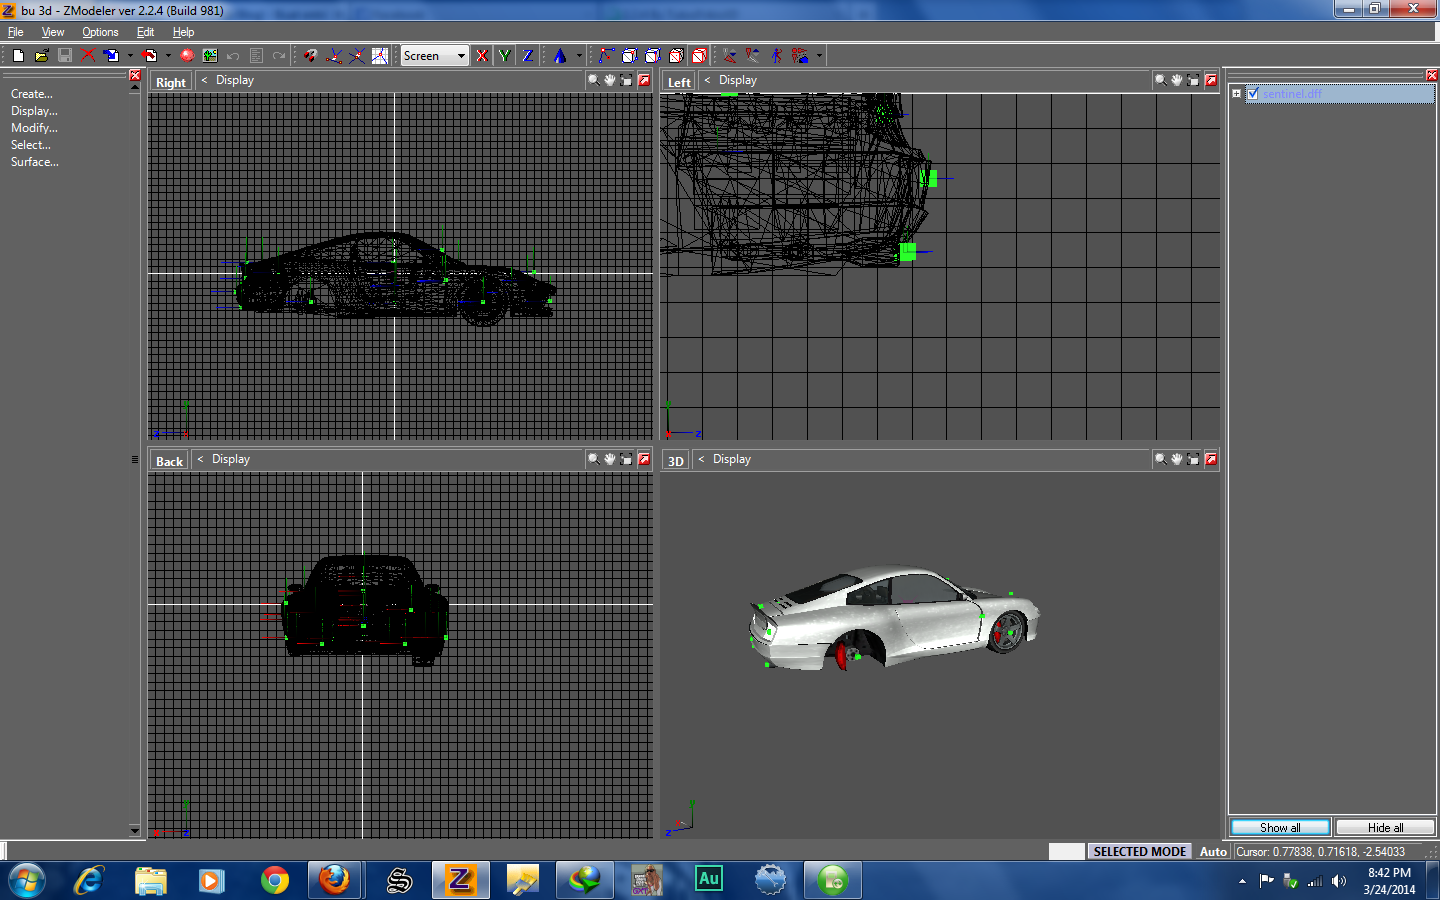Select the Zoom magnifier in the Right viewport

[x=594, y=80]
